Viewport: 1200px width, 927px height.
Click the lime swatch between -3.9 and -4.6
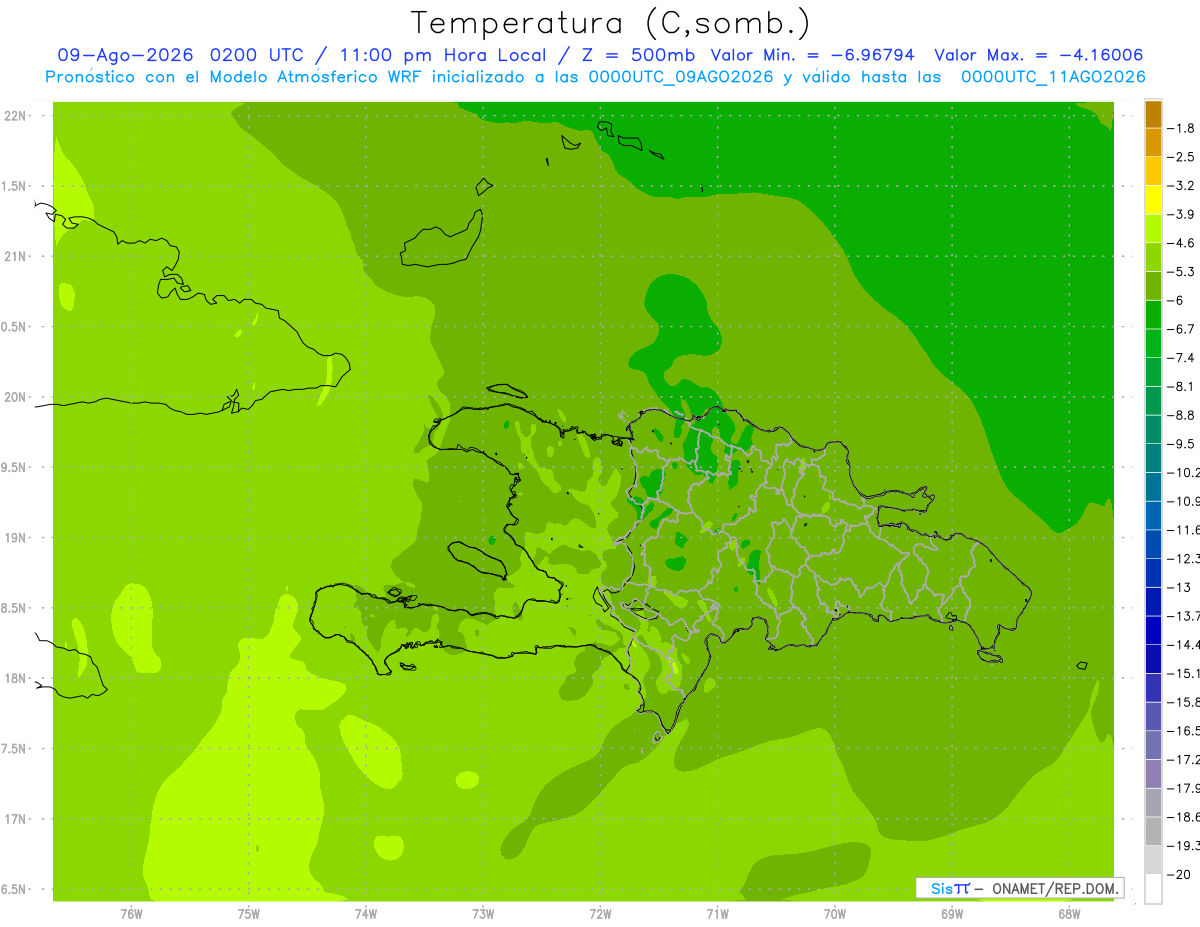click(1153, 228)
